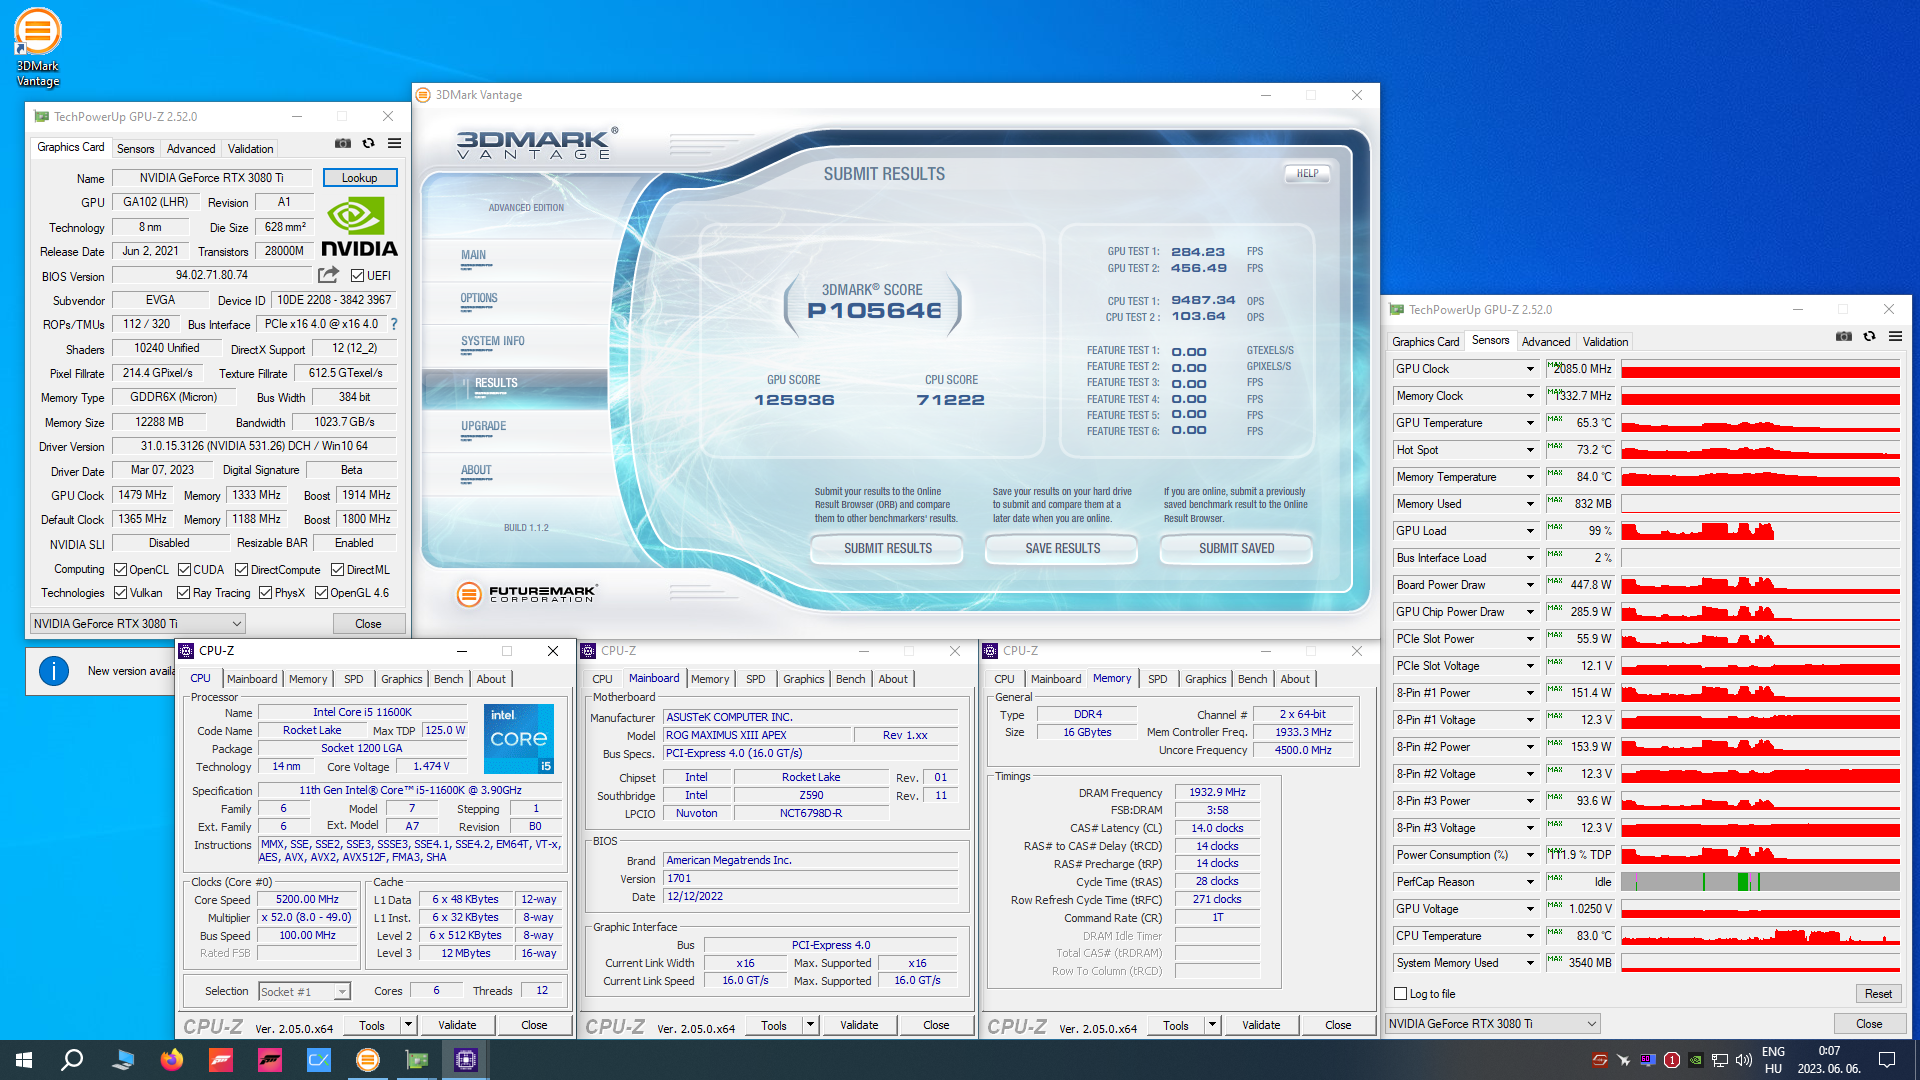This screenshot has width=1920, height=1080.
Task: Click the Lookup button in GPU-Z
Action: point(359,178)
